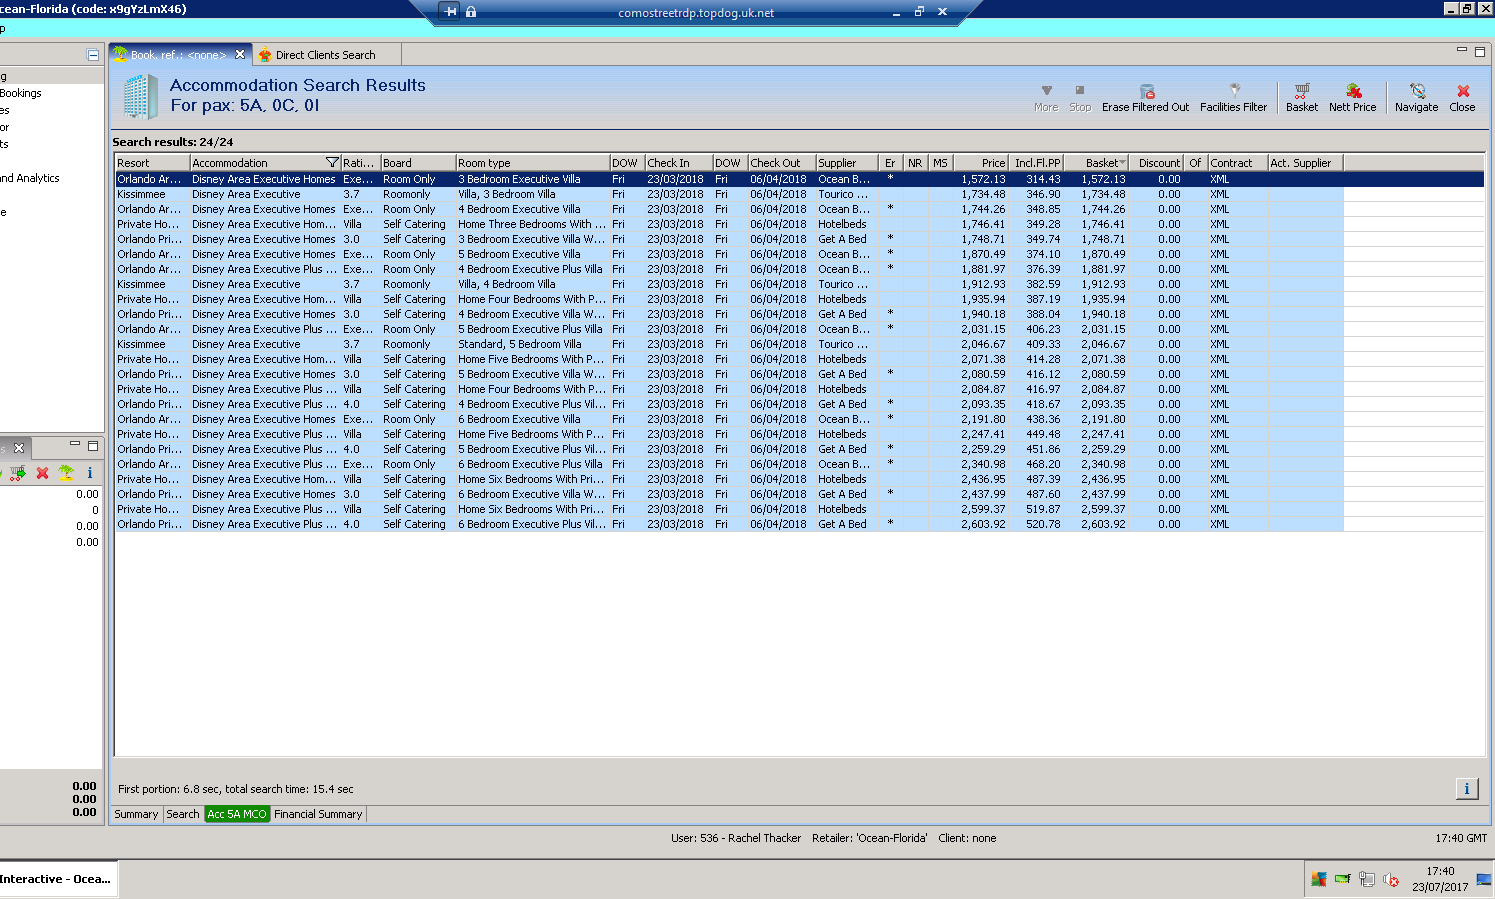This screenshot has width=1495, height=899.
Task: Close the Book. ref. tab with its X
Action: click(x=240, y=55)
